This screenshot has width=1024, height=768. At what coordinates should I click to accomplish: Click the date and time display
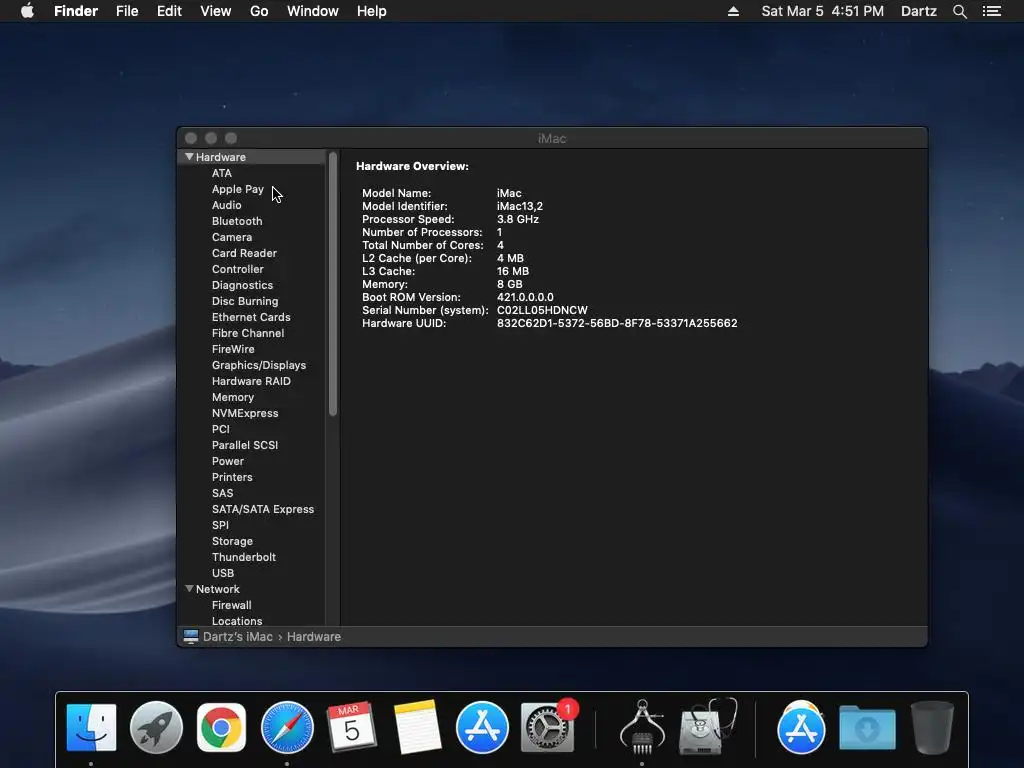coord(822,11)
